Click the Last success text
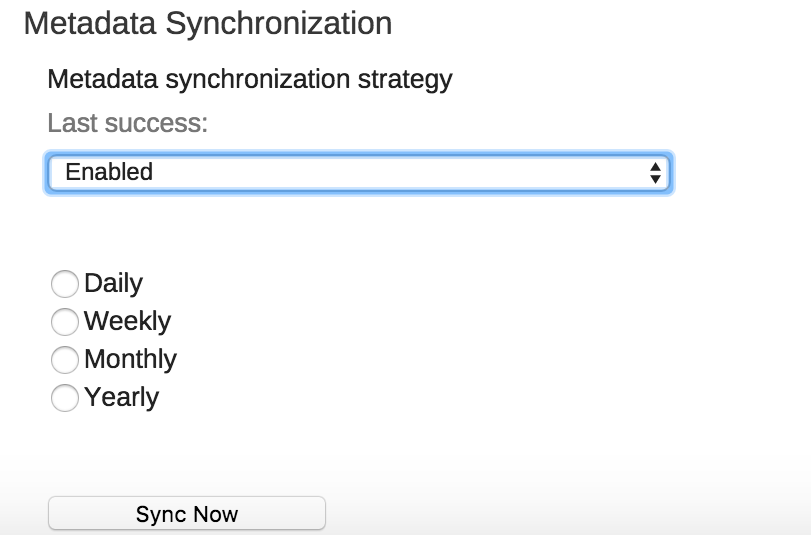 point(128,124)
